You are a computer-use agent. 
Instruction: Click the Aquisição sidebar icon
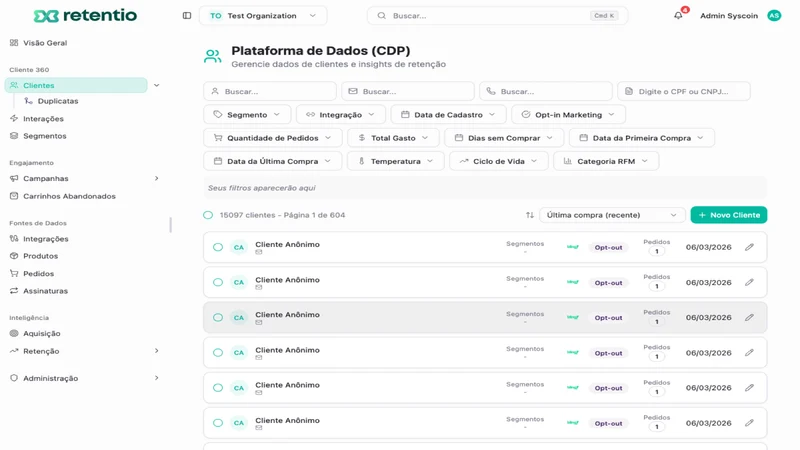coord(14,333)
